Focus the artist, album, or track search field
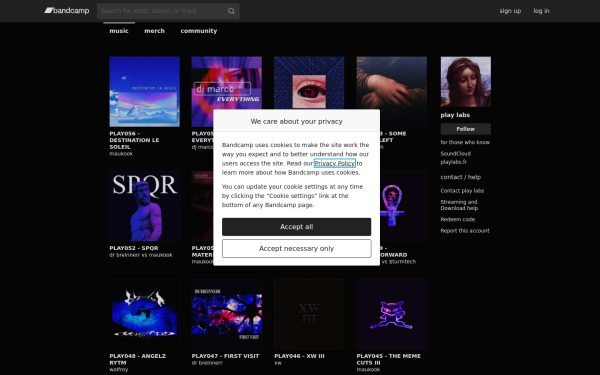The width and height of the screenshot is (600, 375). tap(168, 11)
